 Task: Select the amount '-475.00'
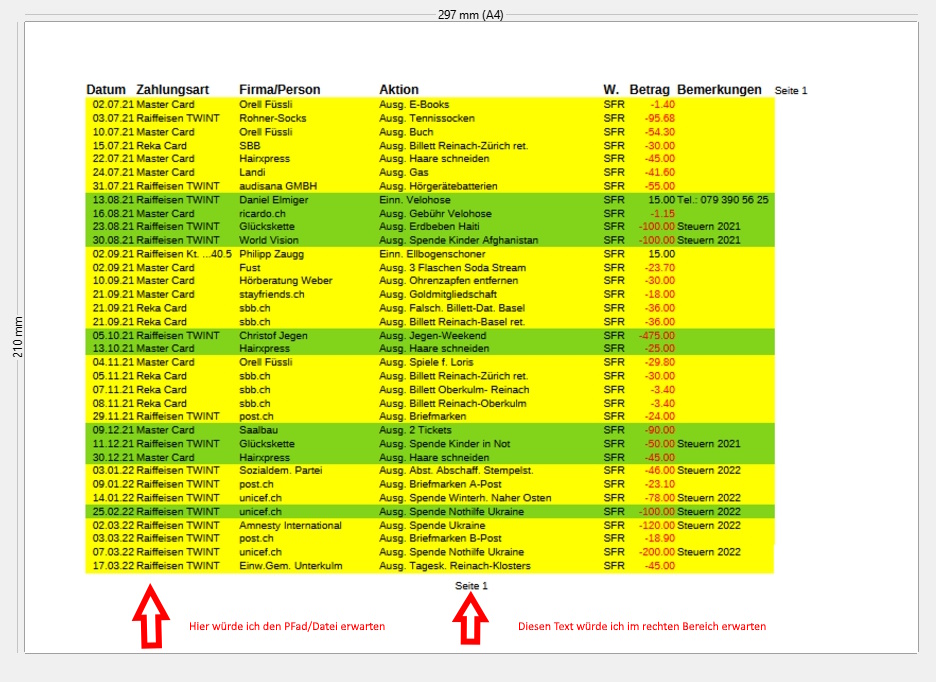pos(657,336)
